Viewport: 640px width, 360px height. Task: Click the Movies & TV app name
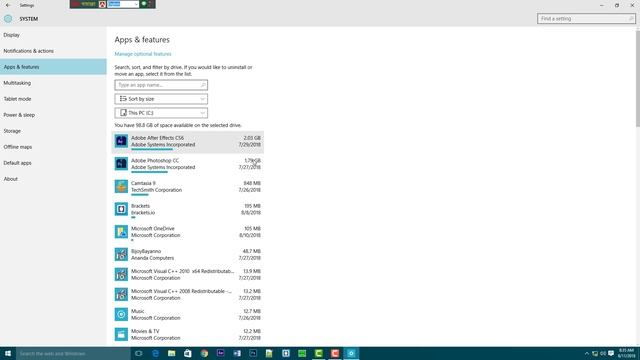145,331
